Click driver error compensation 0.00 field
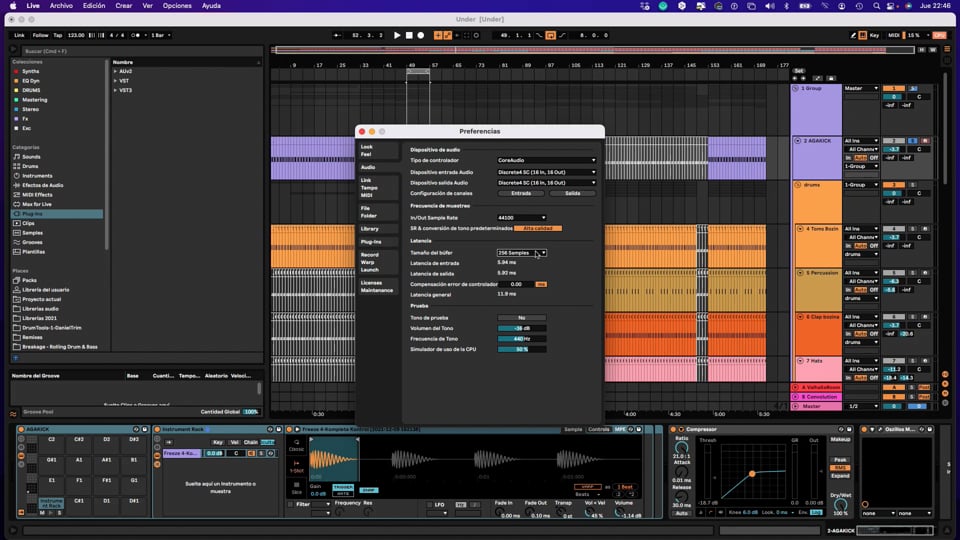The width and height of the screenshot is (960, 540). coord(516,284)
